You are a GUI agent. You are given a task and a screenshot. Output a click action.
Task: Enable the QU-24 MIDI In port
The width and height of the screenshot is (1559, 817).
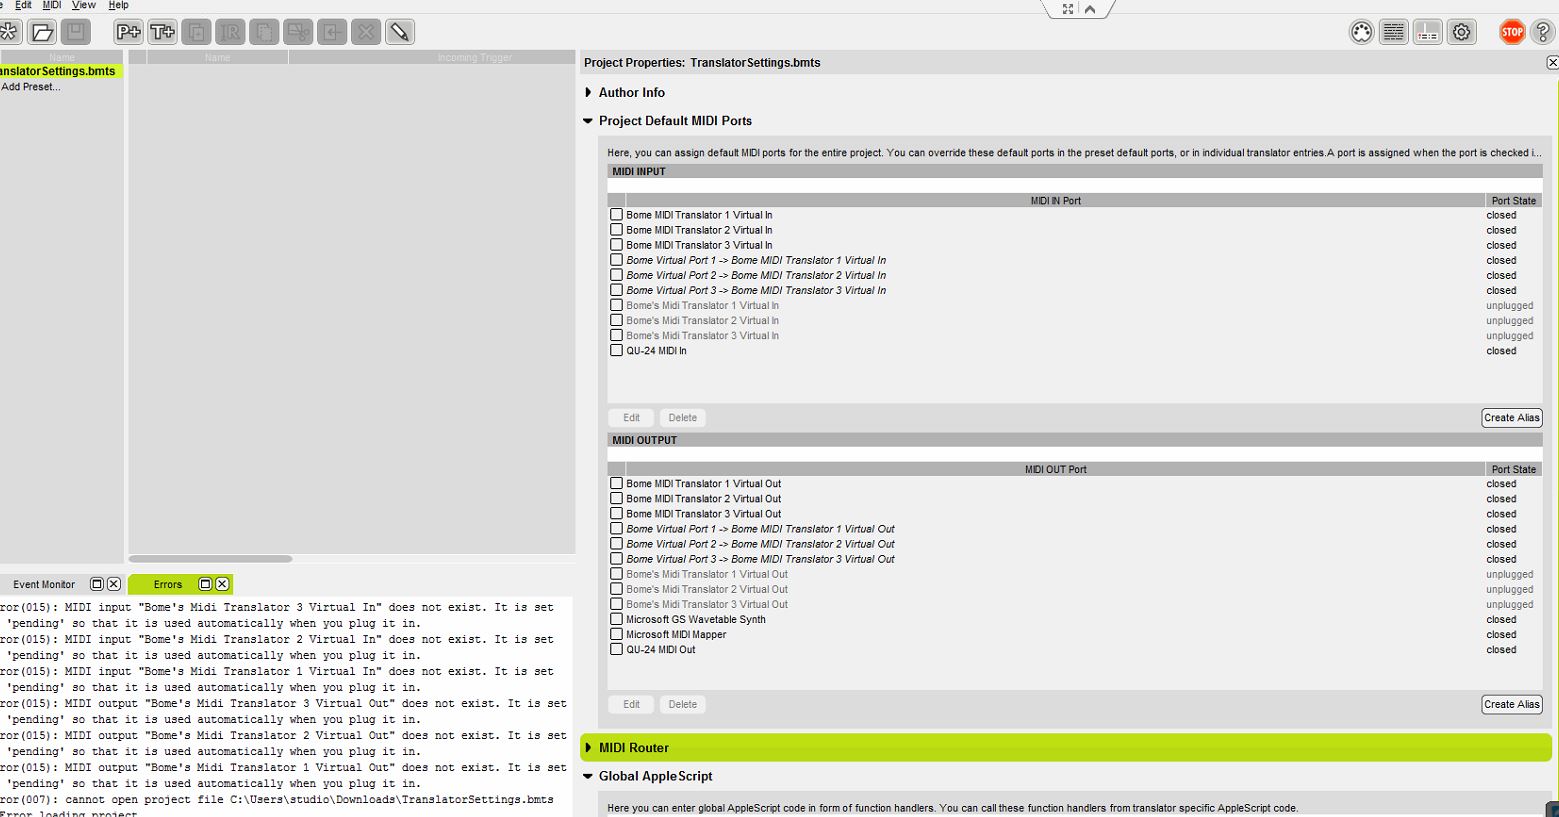[x=616, y=350]
